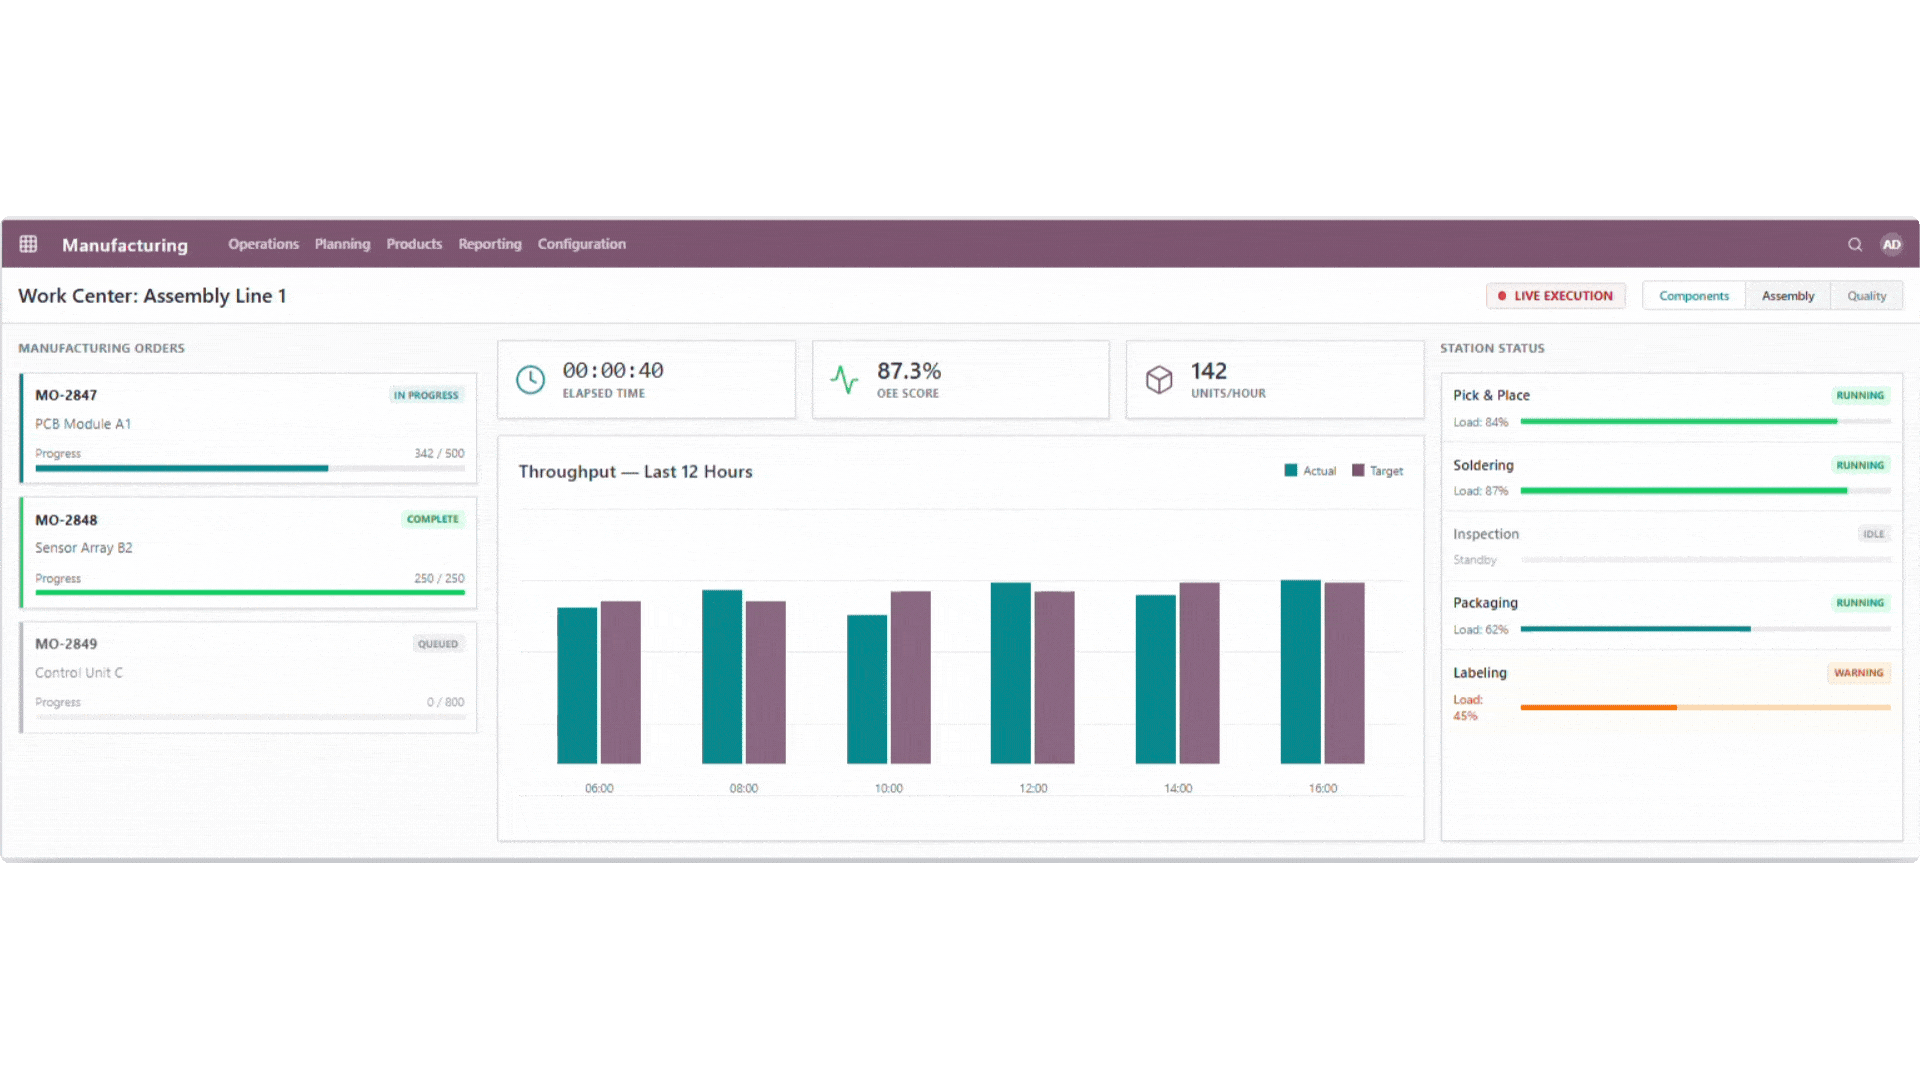Open the apps grid launcher icon
1920x1080 pixels.
(x=28, y=243)
